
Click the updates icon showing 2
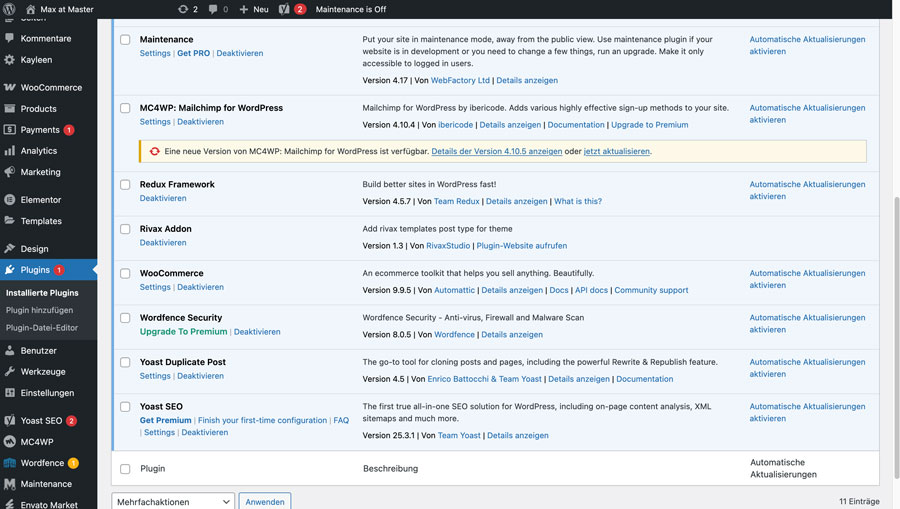[183, 9]
